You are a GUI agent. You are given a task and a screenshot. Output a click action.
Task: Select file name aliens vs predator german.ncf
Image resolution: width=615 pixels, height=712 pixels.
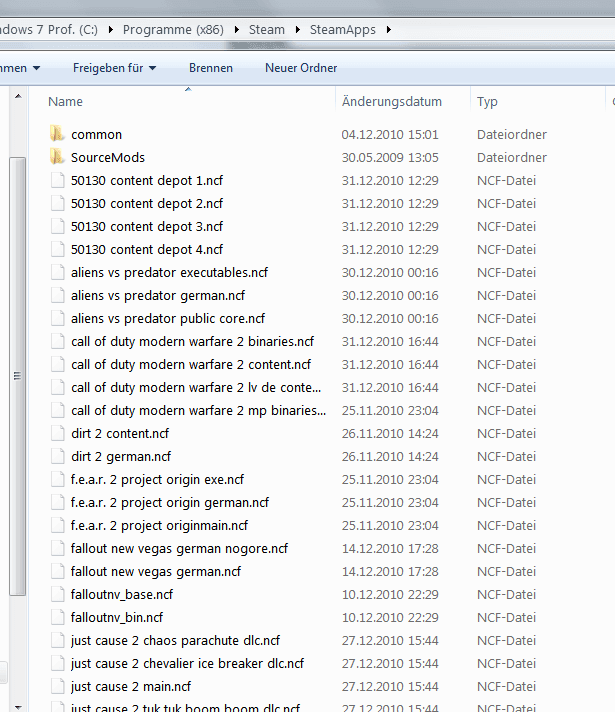coord(158,296)
